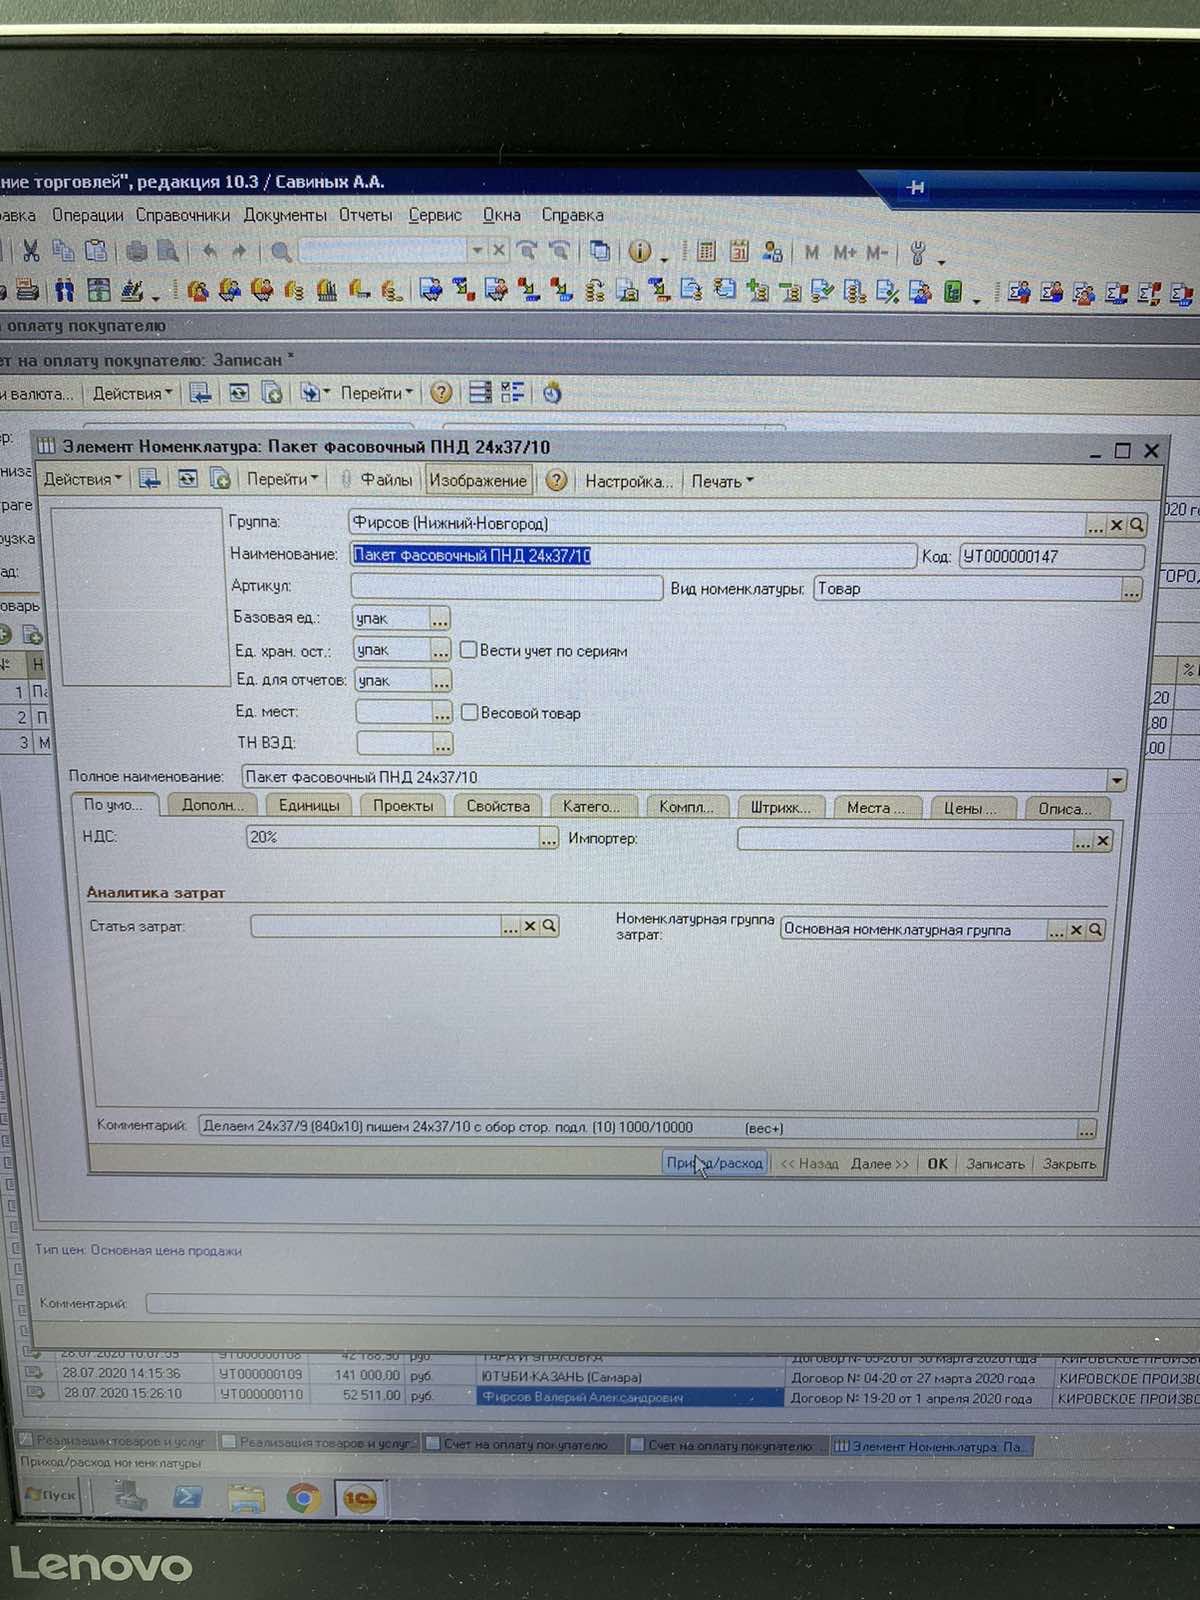Screen dimensions: 1200x1600
Task: Click the scissors Cut icon in main toolbar
Action: 31,251
